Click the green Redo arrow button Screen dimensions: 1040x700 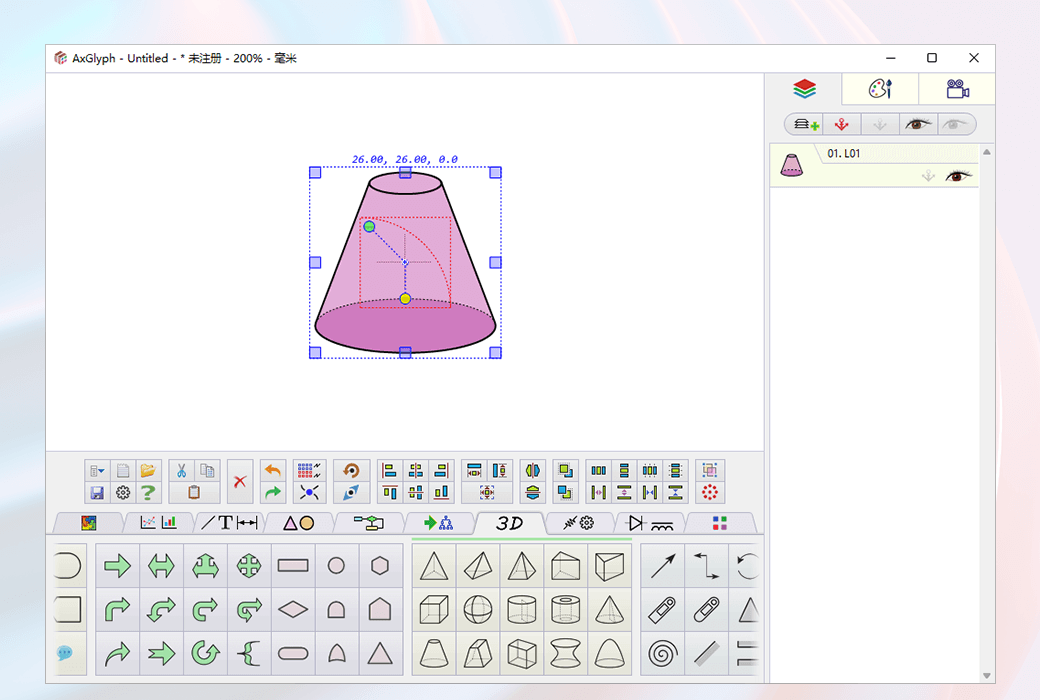point(274,492)
